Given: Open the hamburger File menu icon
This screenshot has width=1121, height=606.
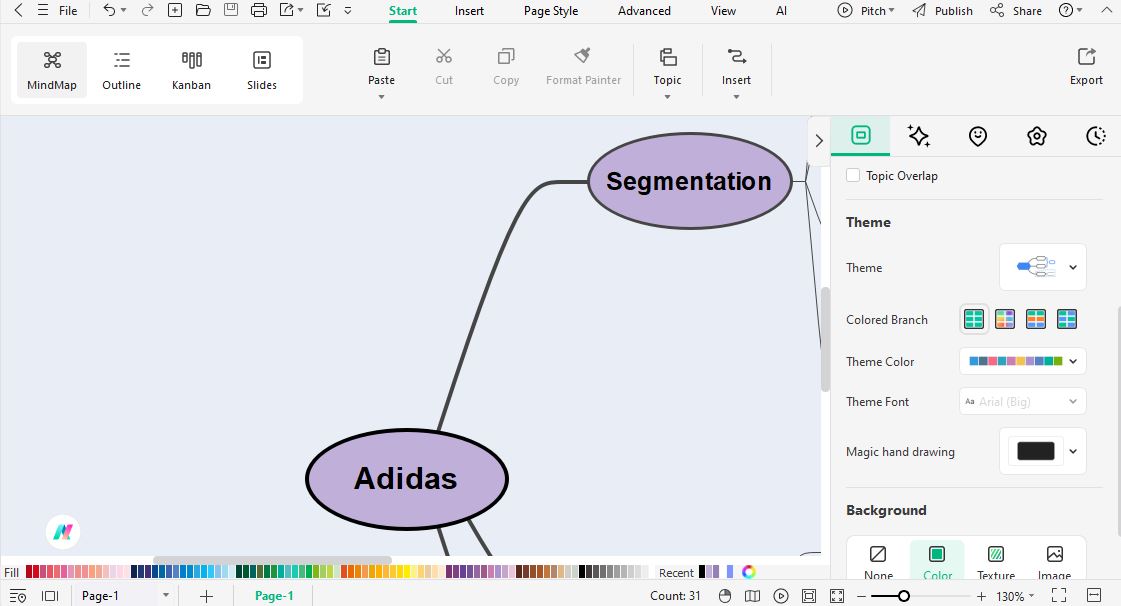Looking at the screenshot, I should (x=43, y=10).
